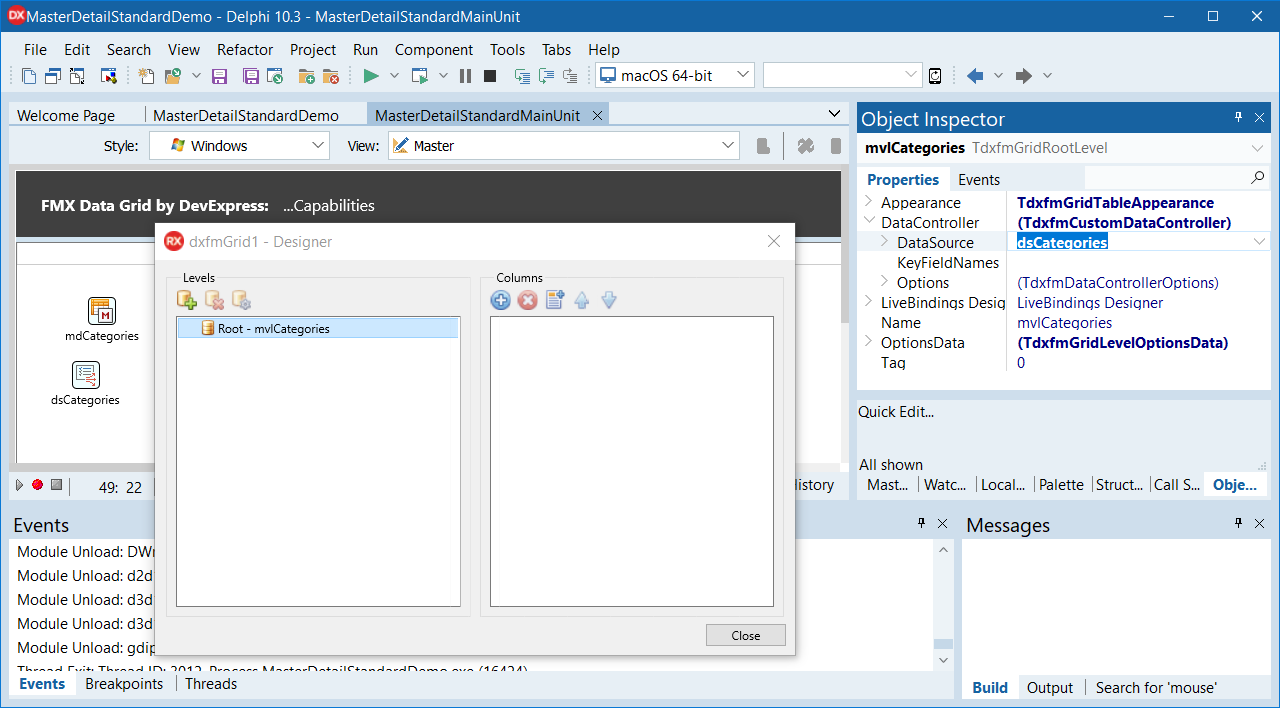Open the View Master dropdown
This screenshot has width=1280, height=708.
[x=728, y=146]
